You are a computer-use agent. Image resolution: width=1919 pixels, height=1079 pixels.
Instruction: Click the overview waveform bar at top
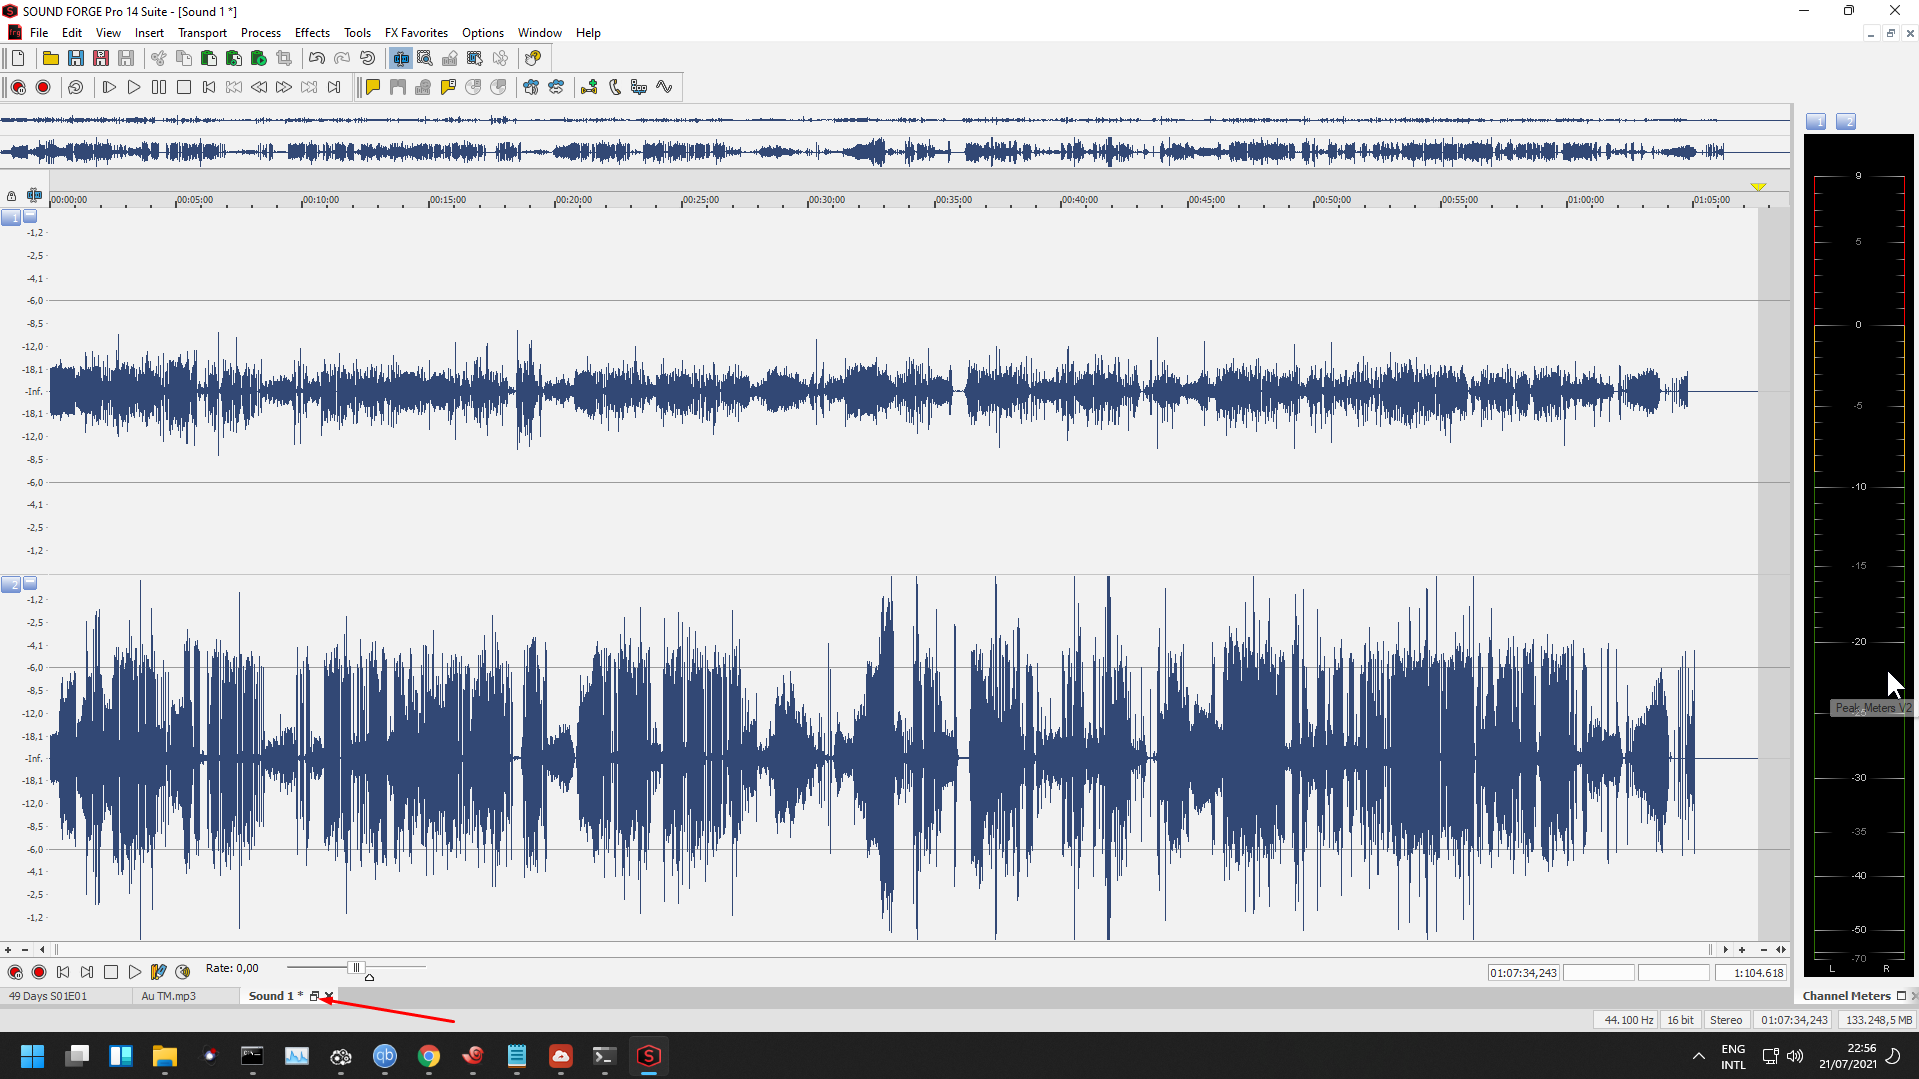tap(895, 137)
